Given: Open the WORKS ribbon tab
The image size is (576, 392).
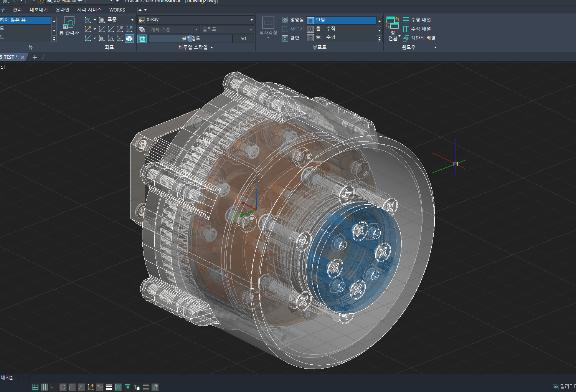Looking at the screenshot, I should [x=117, y=10].
